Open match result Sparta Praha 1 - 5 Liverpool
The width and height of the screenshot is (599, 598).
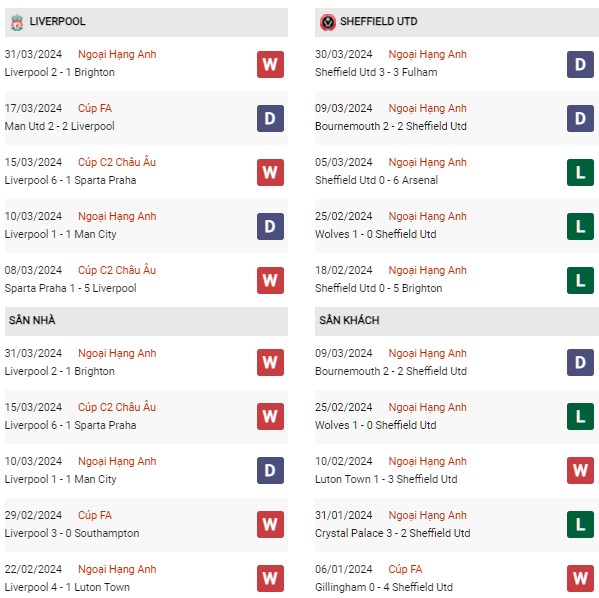pos(70,288)
